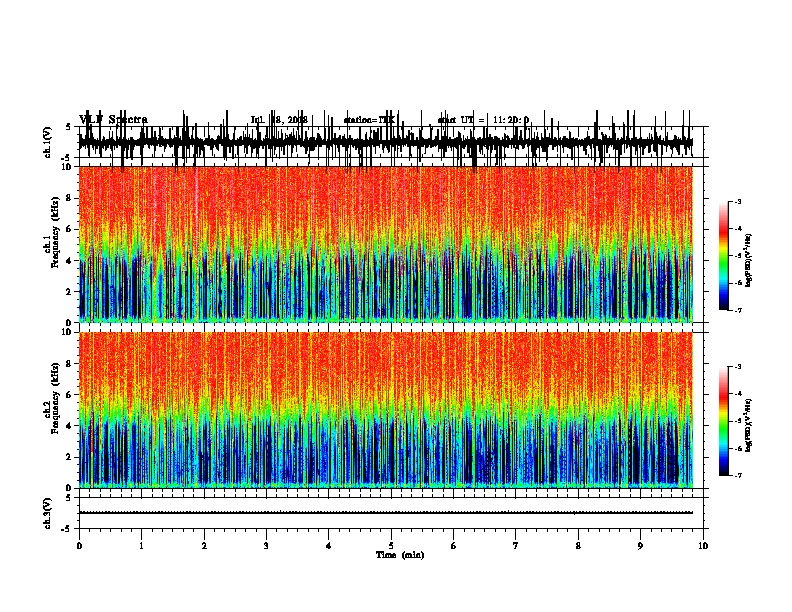Click the '8' kHz tick of ch.2 spectrogram
792x612 pixels.
69,364
